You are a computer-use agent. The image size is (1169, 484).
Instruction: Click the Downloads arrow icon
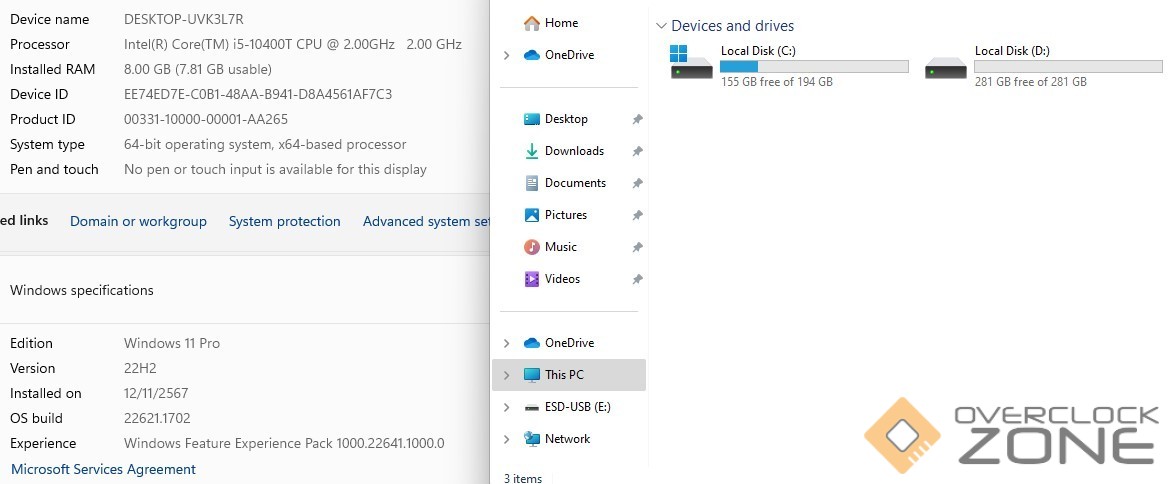532,151
